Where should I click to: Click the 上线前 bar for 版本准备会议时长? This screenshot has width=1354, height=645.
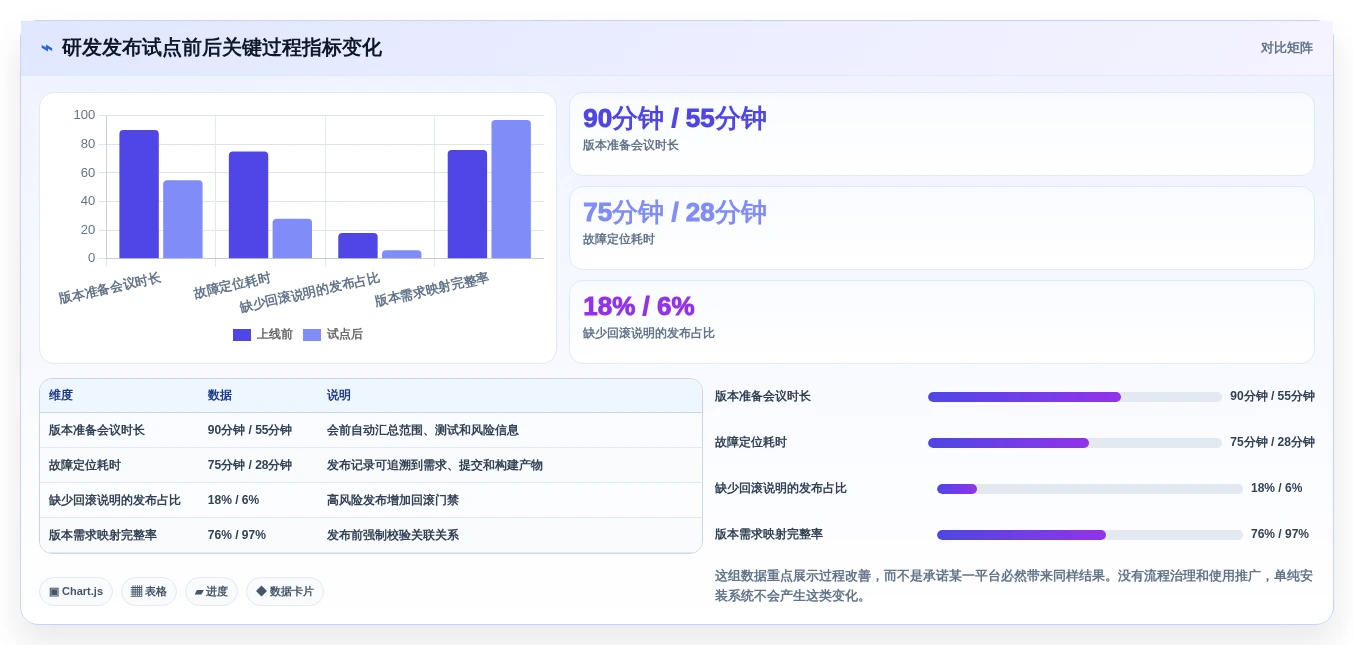(x=139, y=194)
